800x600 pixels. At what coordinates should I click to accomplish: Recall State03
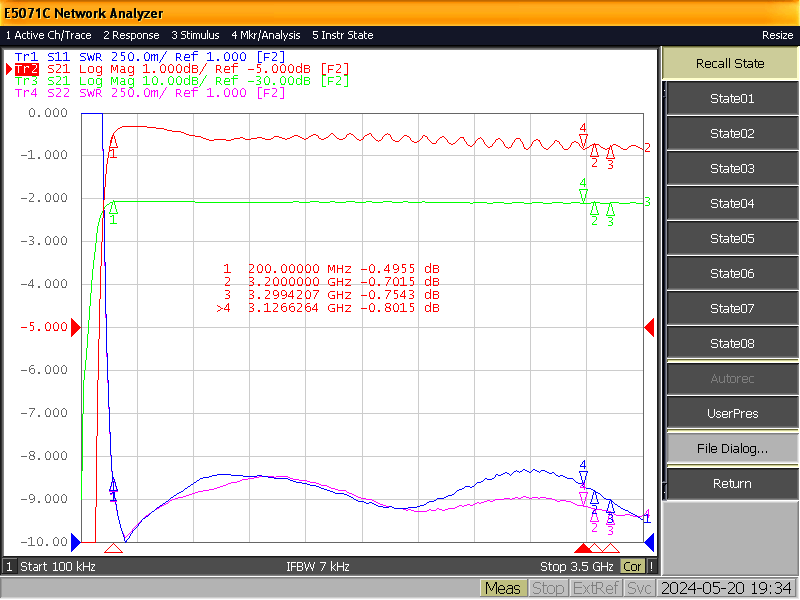(732, 168)
